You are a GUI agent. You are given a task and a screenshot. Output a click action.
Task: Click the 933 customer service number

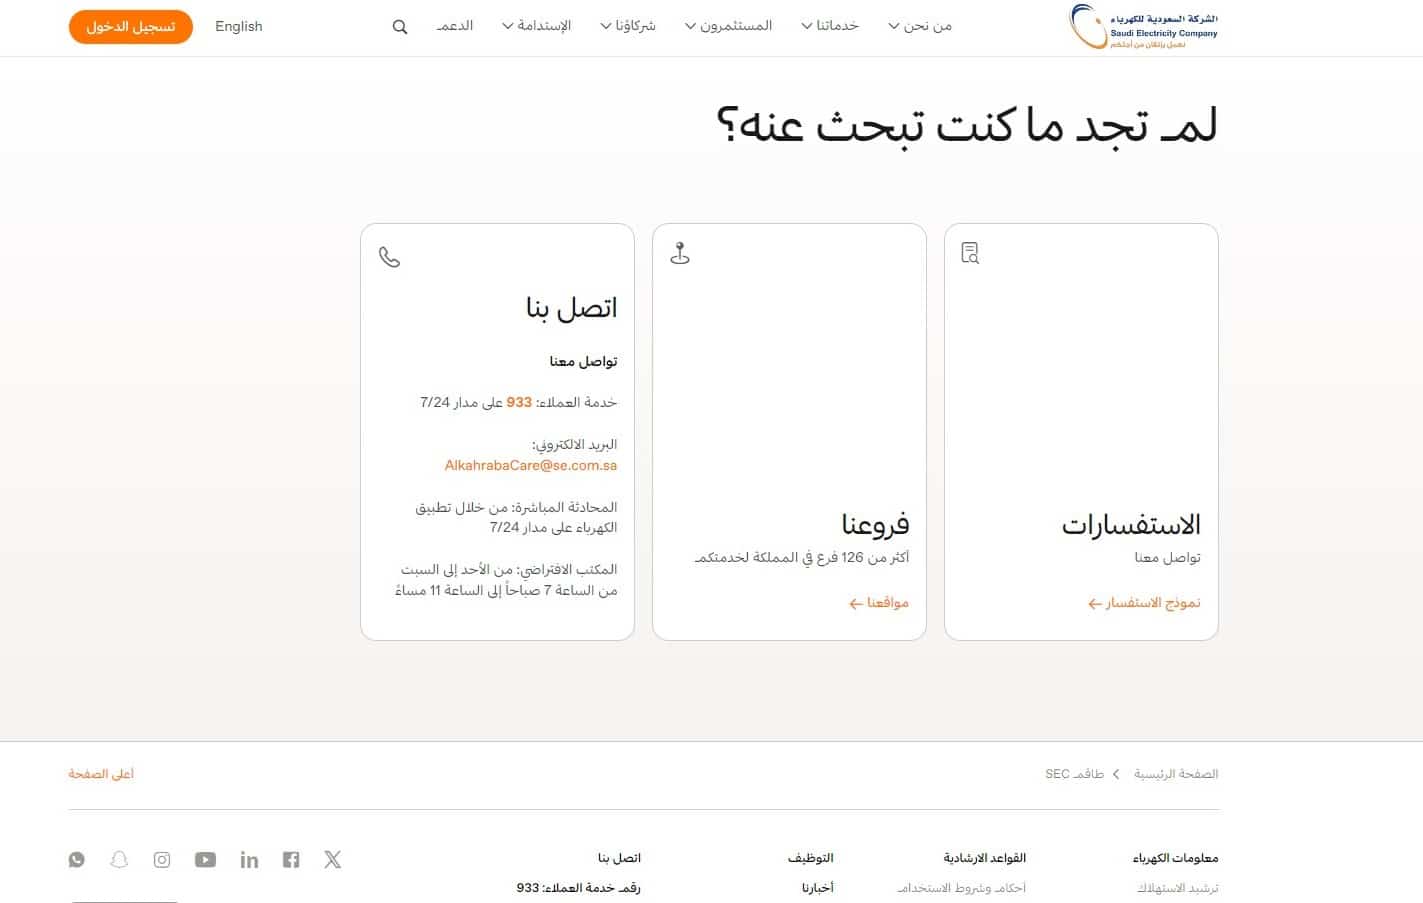tap(519, 402)
